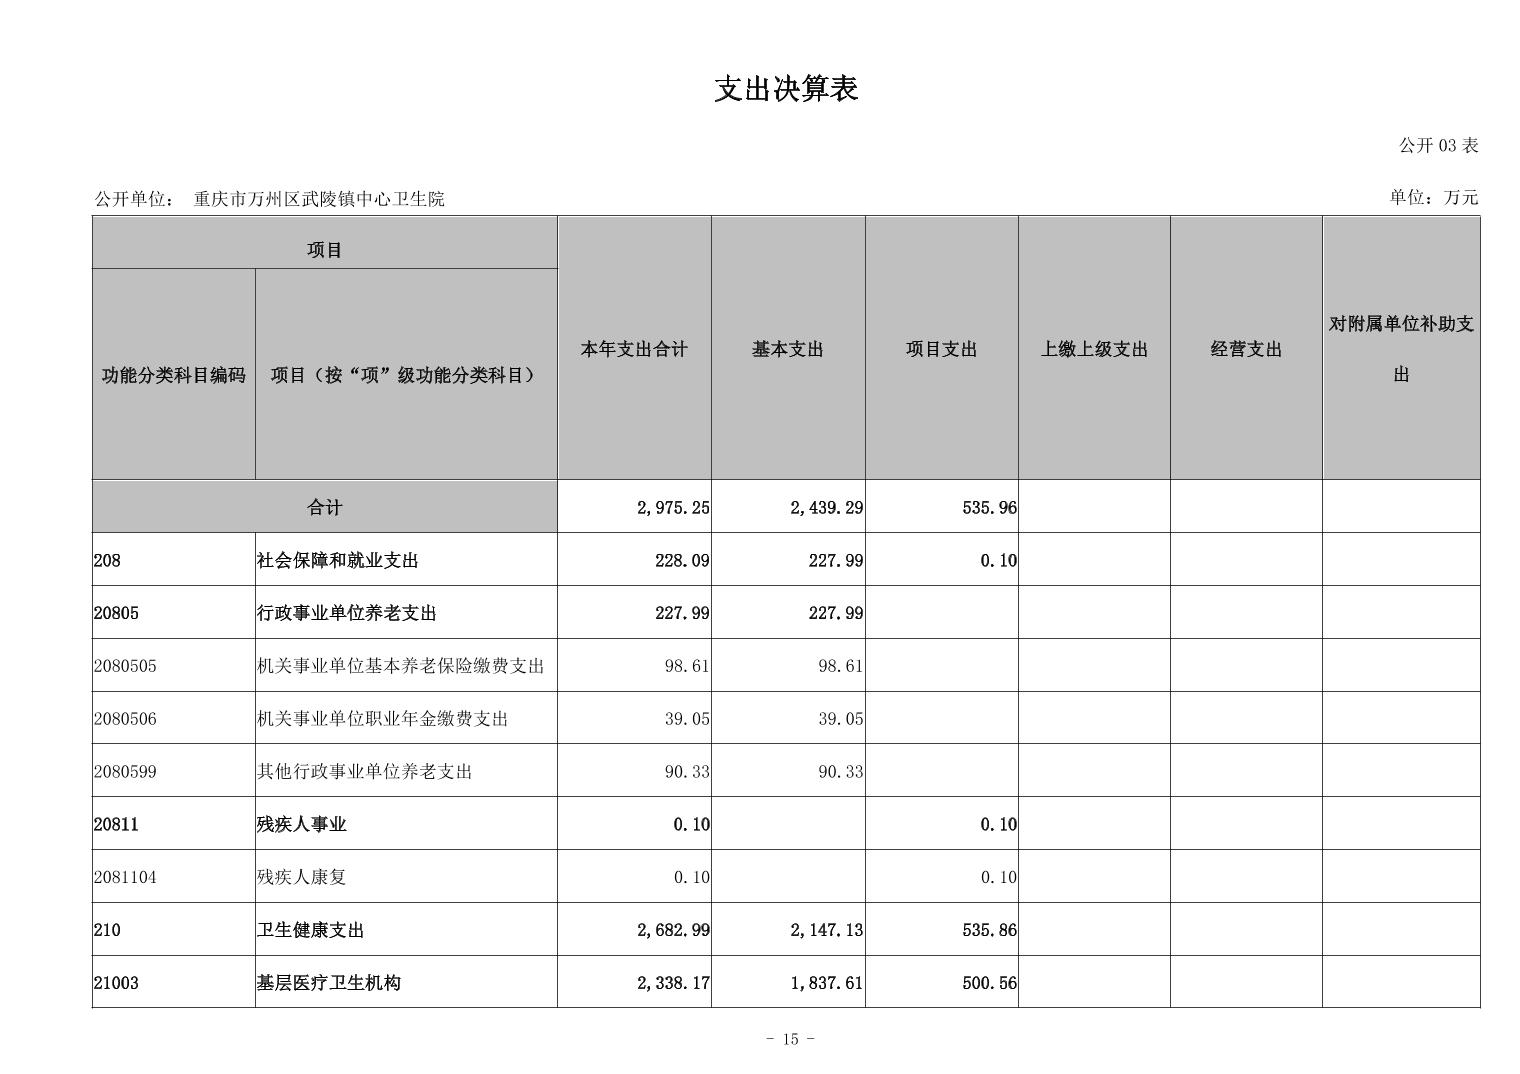Click the total value 2,975.25

(x=673, y=508)
